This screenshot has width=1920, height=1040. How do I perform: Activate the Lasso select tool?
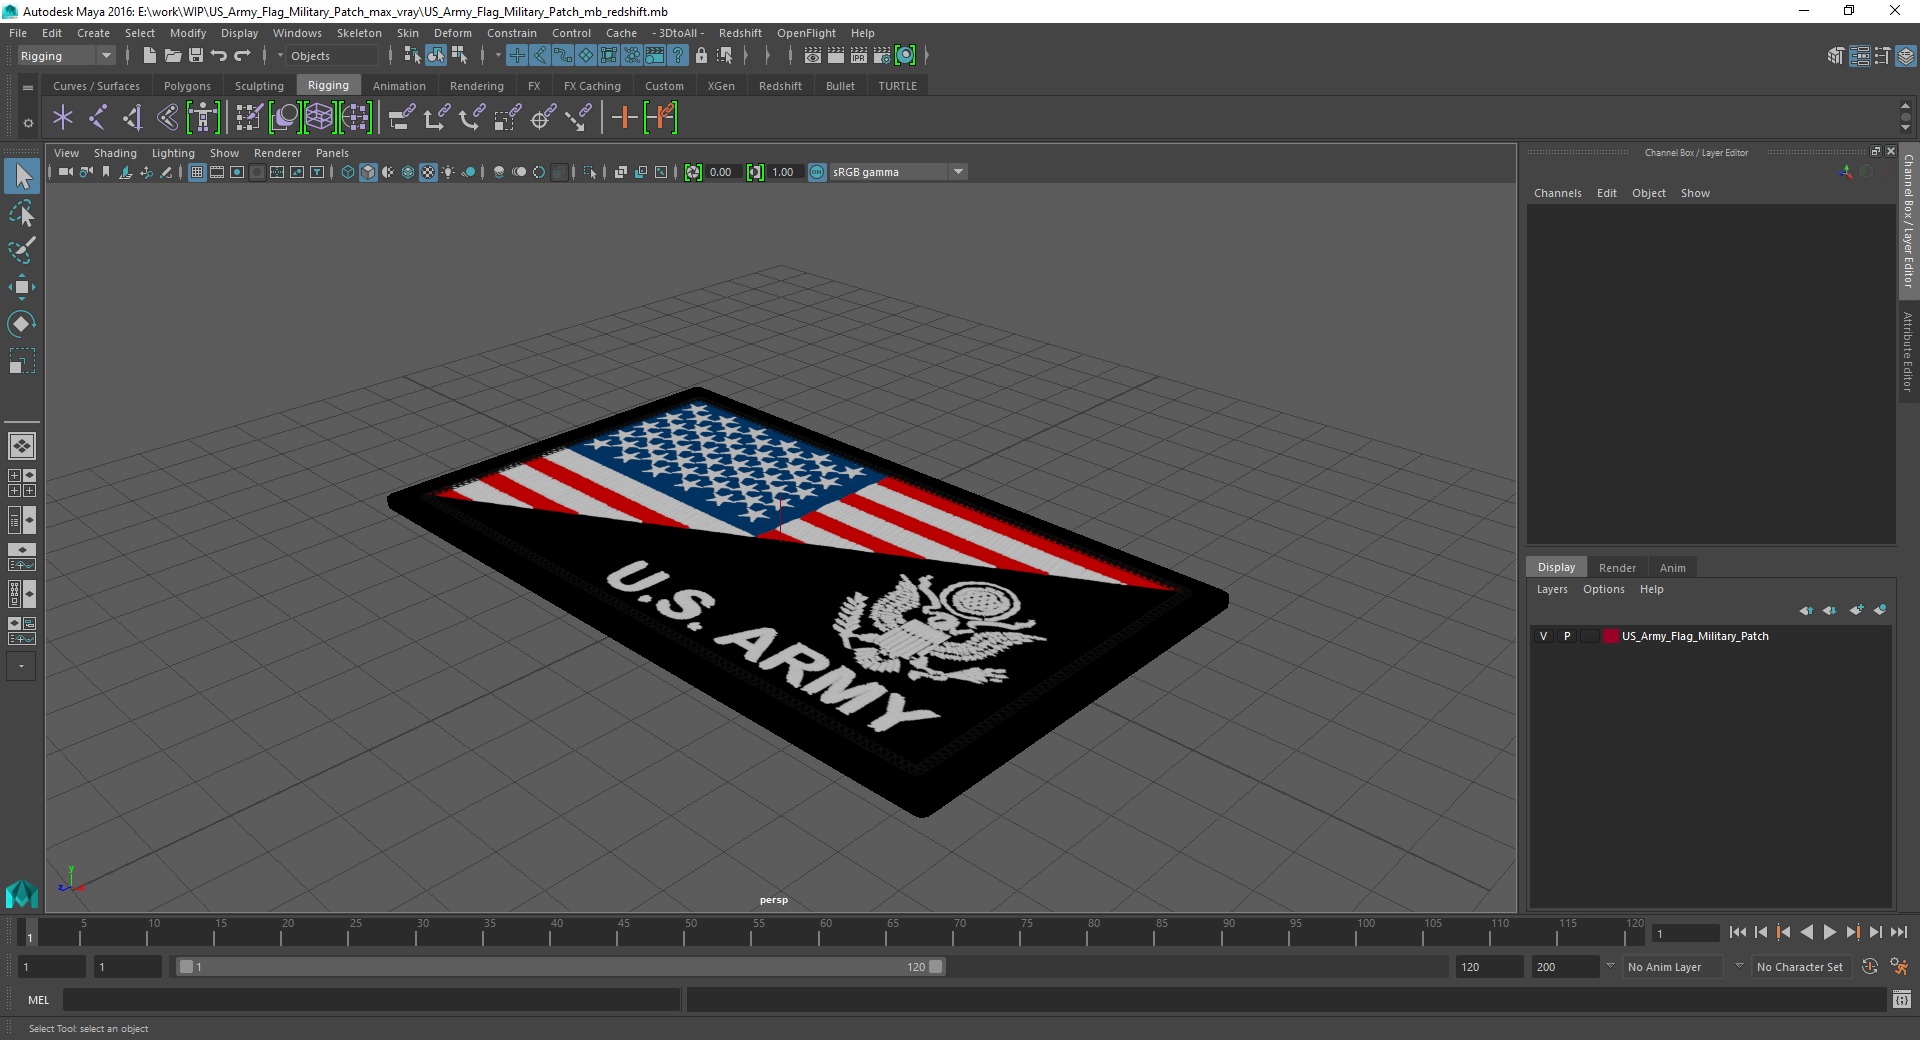click(22, 214)
